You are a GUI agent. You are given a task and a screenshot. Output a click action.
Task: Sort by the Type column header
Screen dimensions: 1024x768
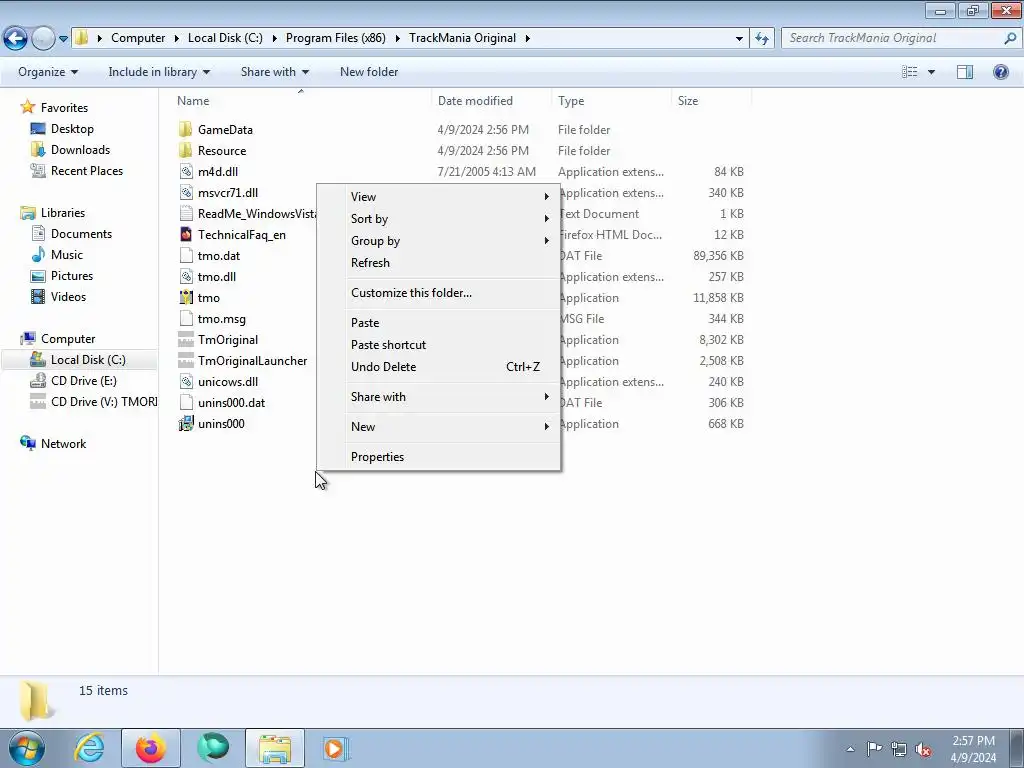tap(571, 101)
